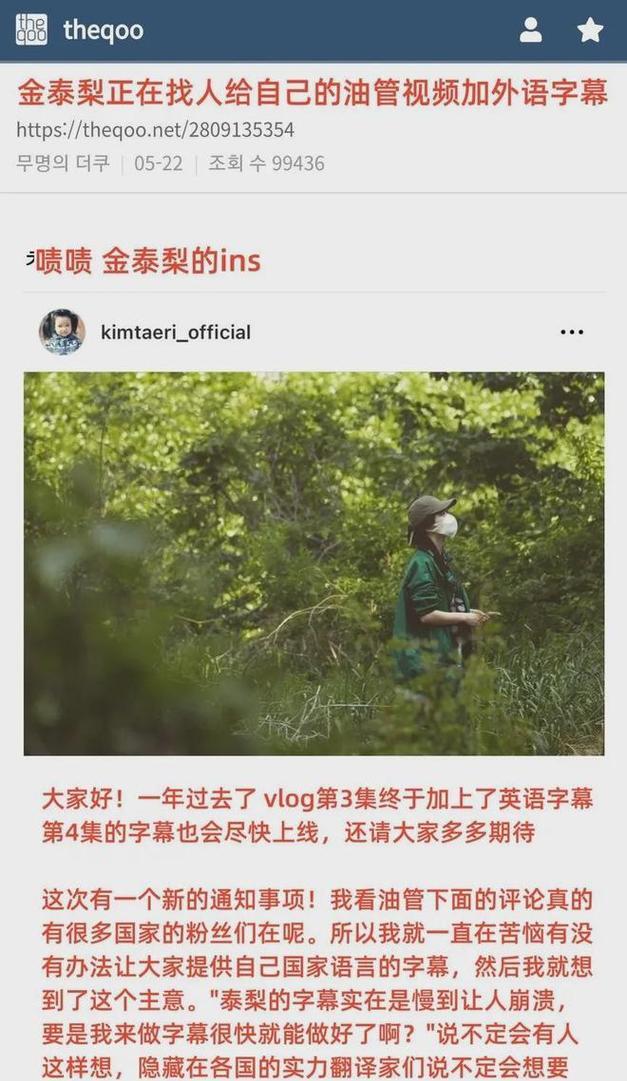Click the 무명의 더쿠 author name
Image resolution: width=627 pixels, height=1081 pixels.
[x=63, y=163]
